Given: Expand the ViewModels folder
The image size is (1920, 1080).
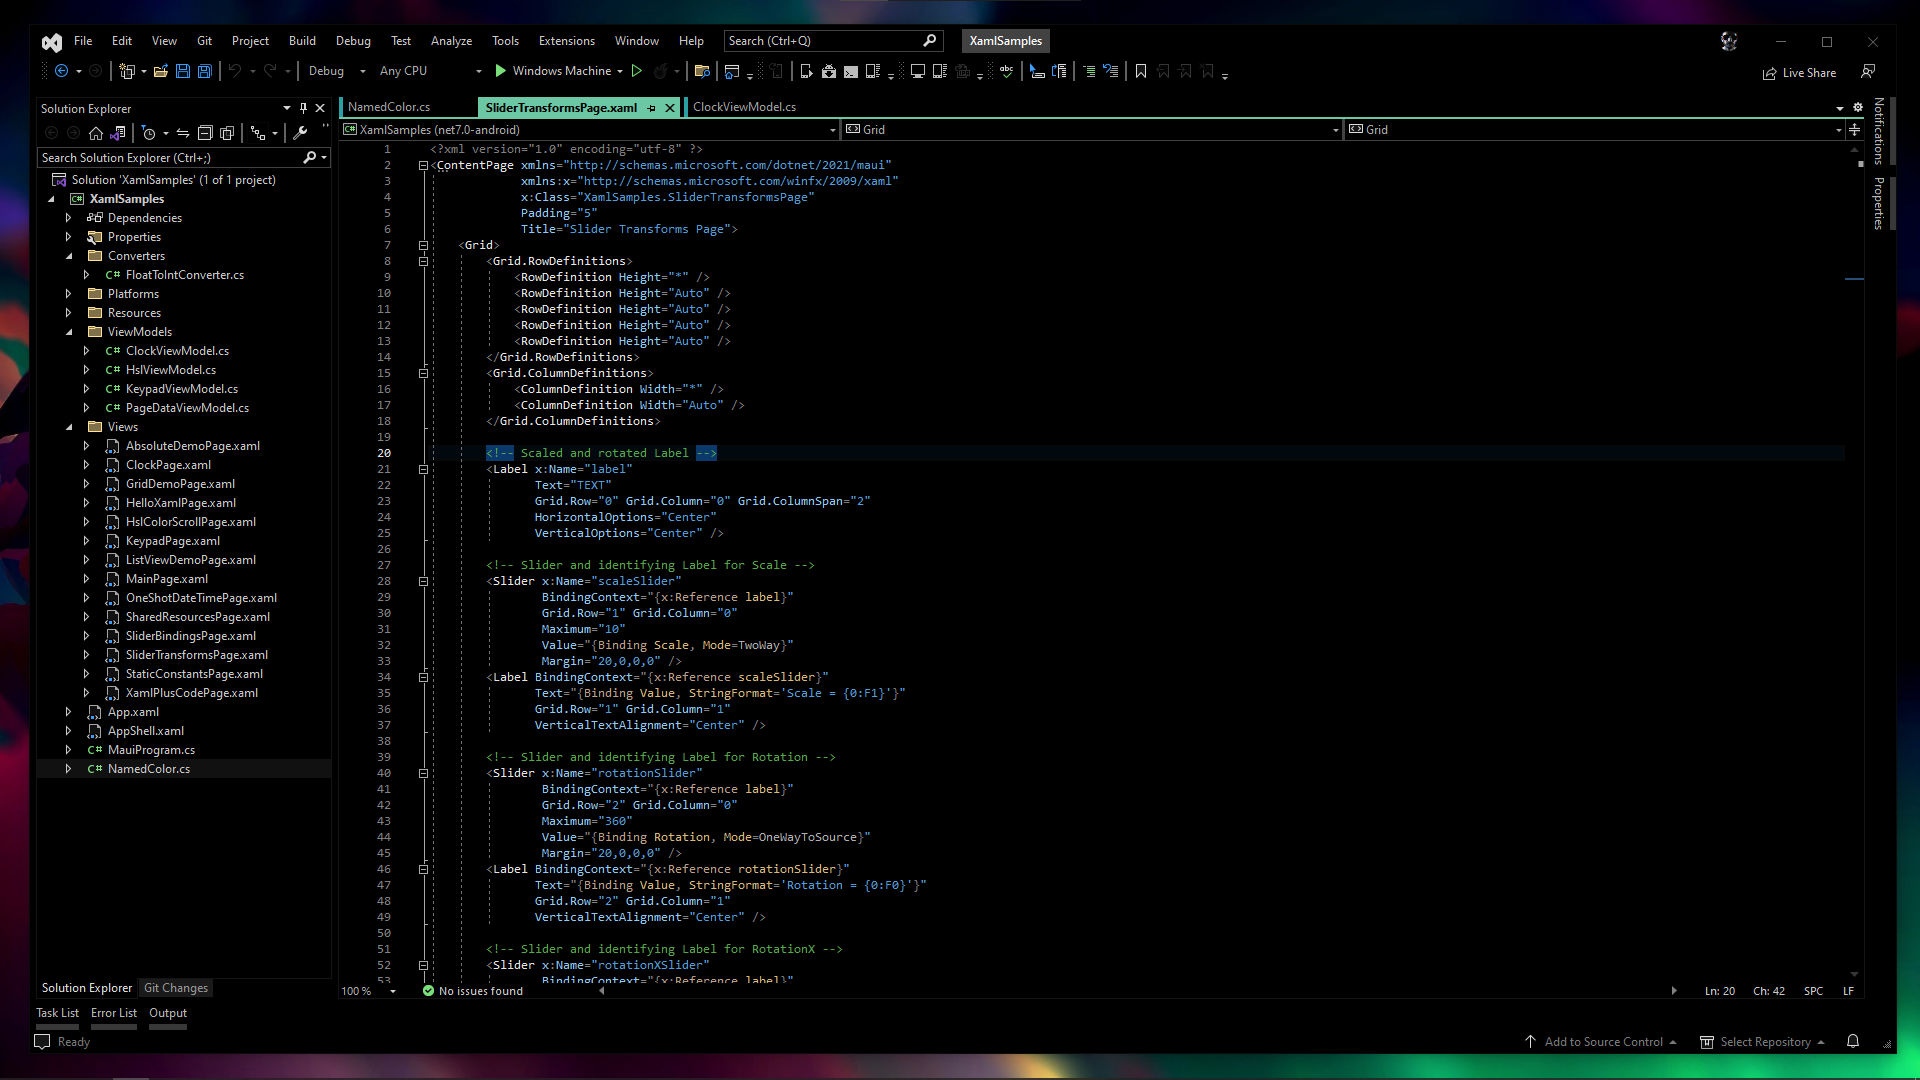Looking at the screenshot, I should tap(70, 331).
